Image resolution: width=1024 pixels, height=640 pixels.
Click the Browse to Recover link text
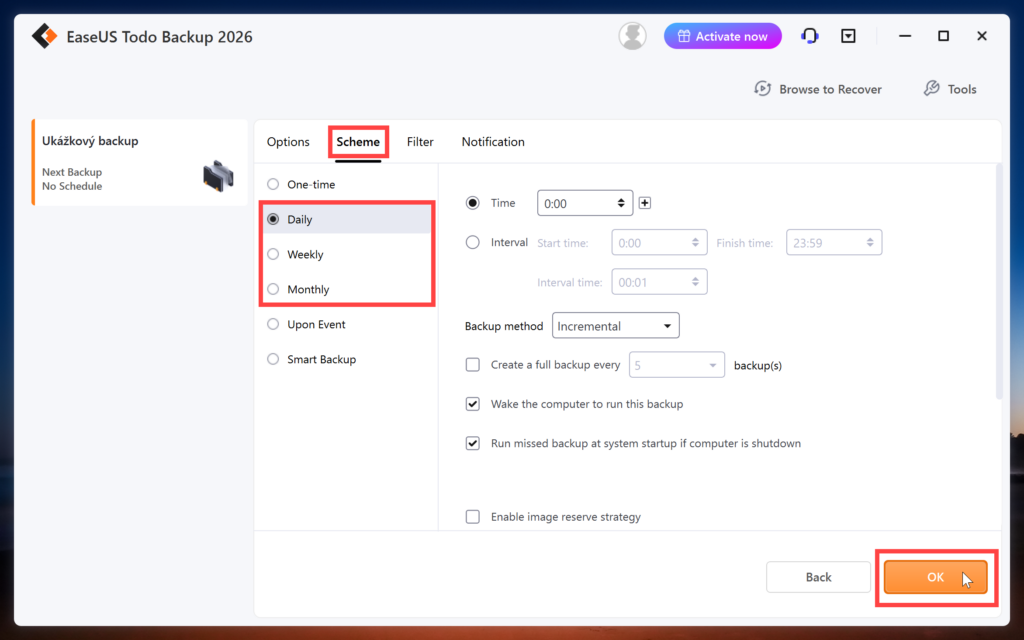830,89
